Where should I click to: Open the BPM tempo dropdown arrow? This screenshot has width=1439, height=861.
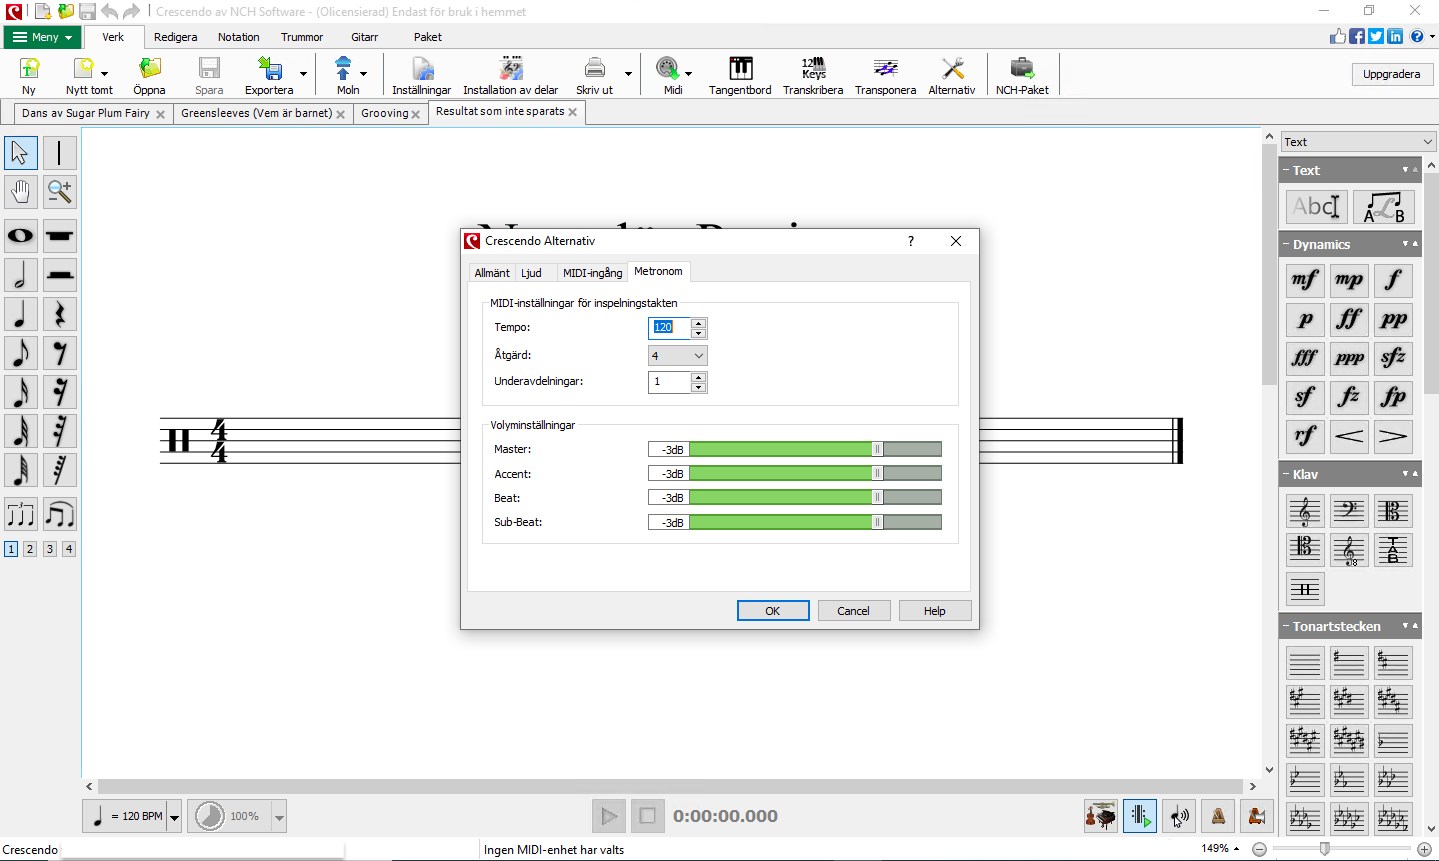click(x=174, y=817)
